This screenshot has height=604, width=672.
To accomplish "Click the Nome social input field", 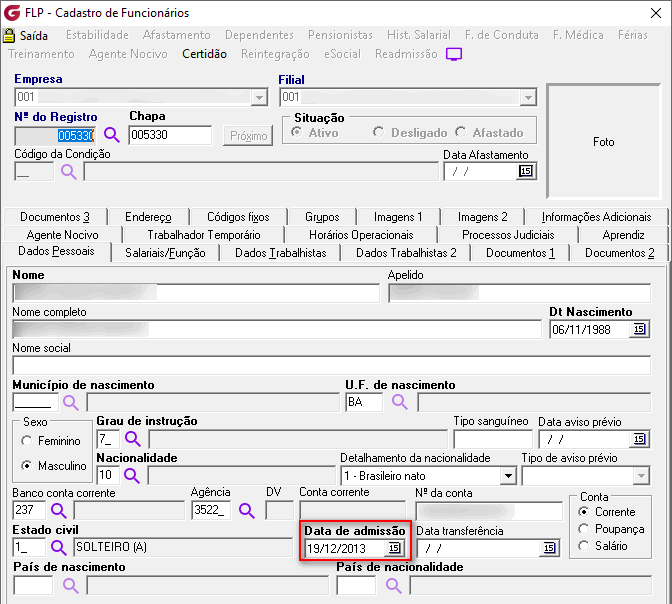I will click(x=329, y=366).
